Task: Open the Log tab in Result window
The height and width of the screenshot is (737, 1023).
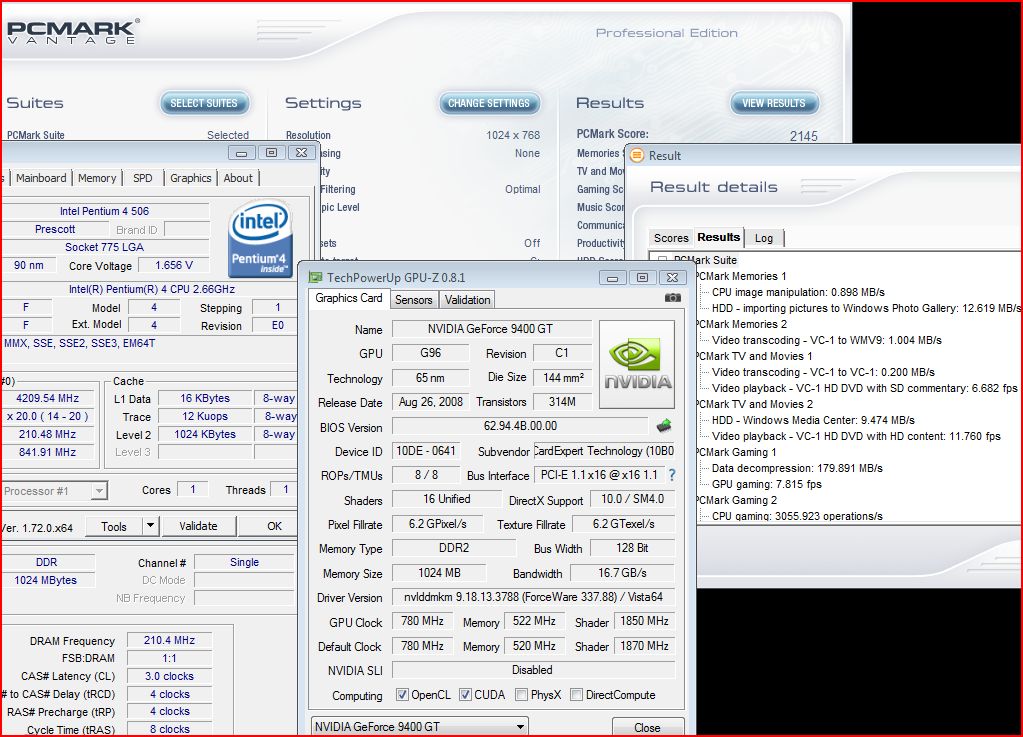Action: point(764,238)
